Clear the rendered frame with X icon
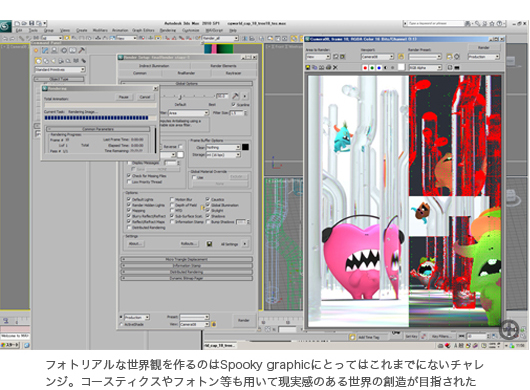 pos(335,68)
